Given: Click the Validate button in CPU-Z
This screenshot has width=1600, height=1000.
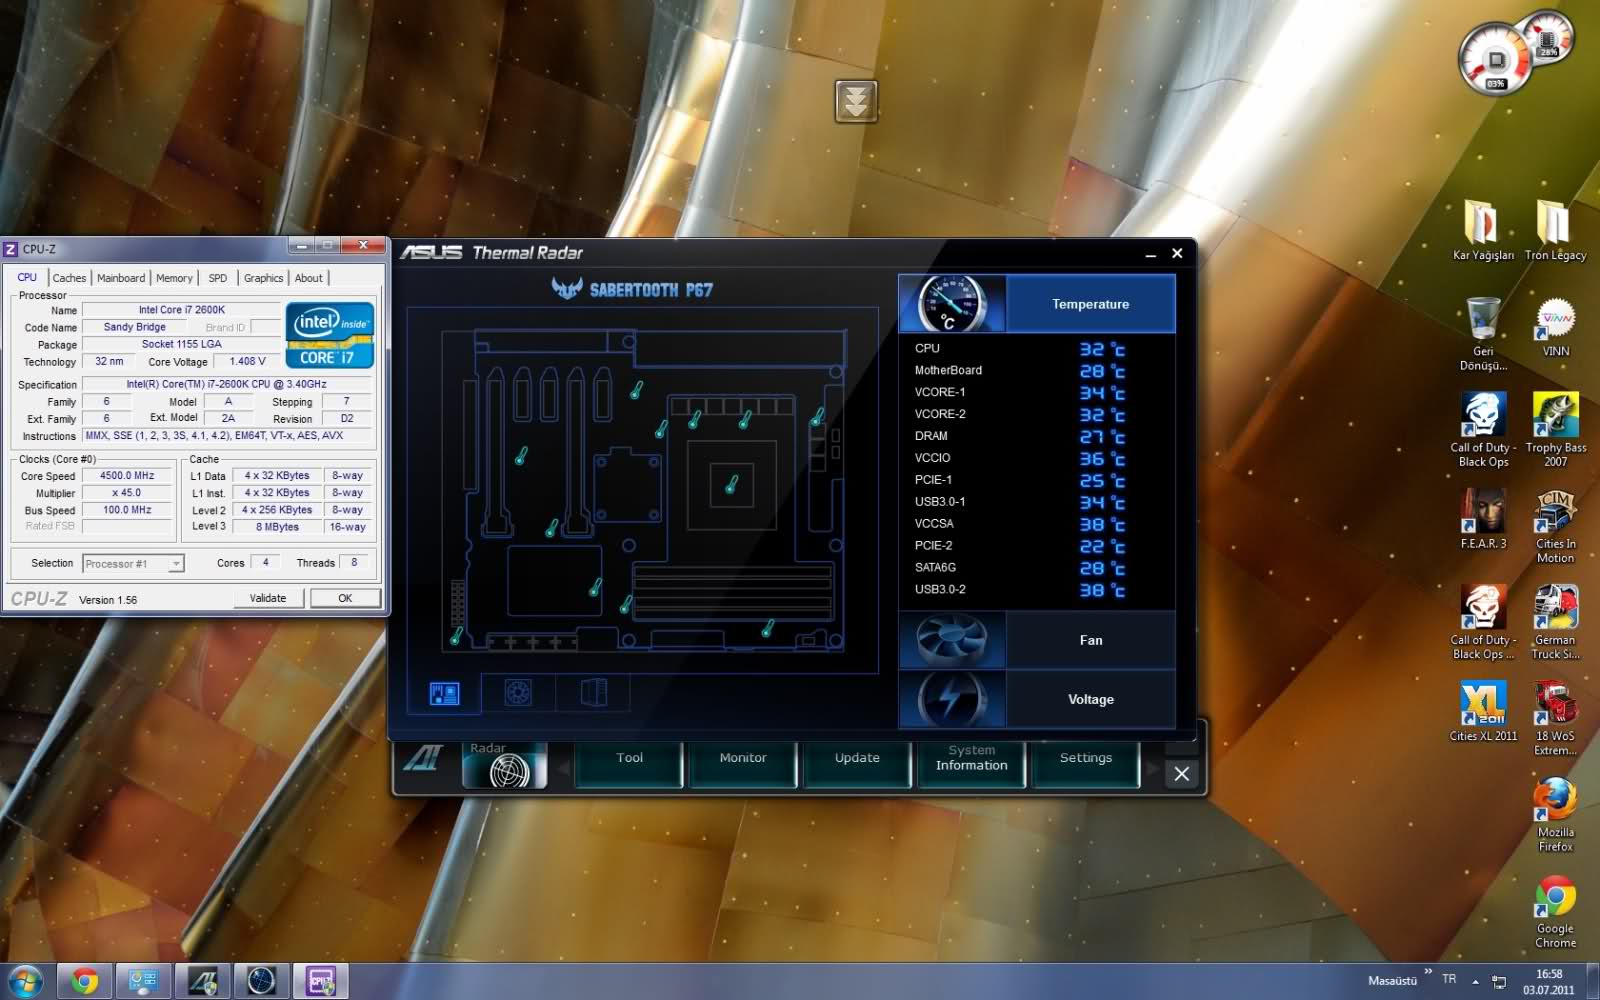Looking at the screenshot, I should coord(267,598).
